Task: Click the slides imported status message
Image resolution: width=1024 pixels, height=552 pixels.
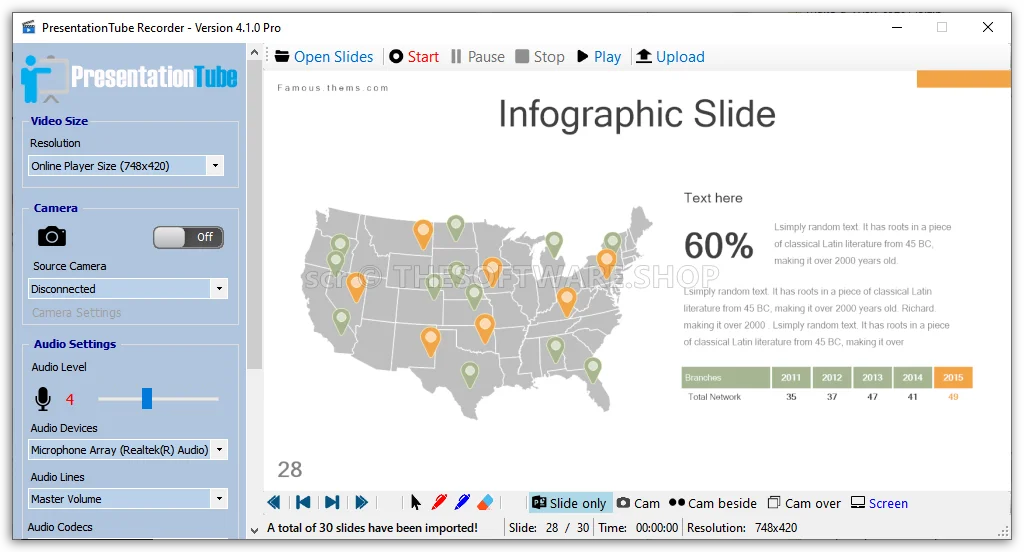Action: pyautogui.click(x=372, y=528)
